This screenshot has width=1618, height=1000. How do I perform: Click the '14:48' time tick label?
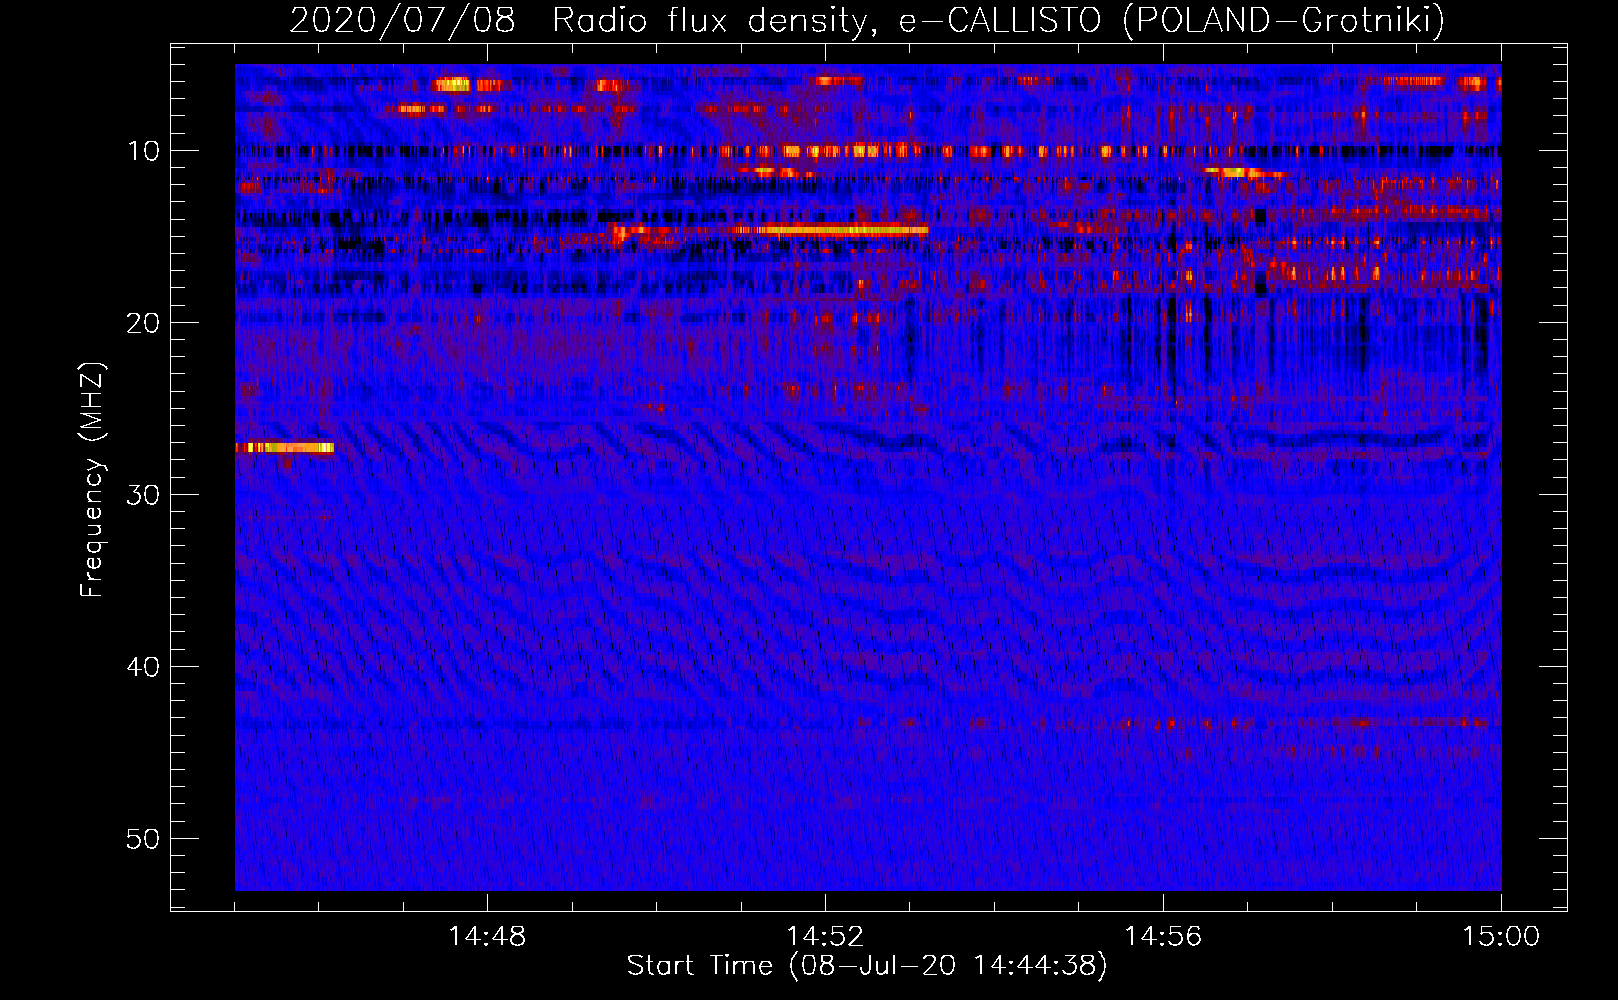tap(487, 937)
